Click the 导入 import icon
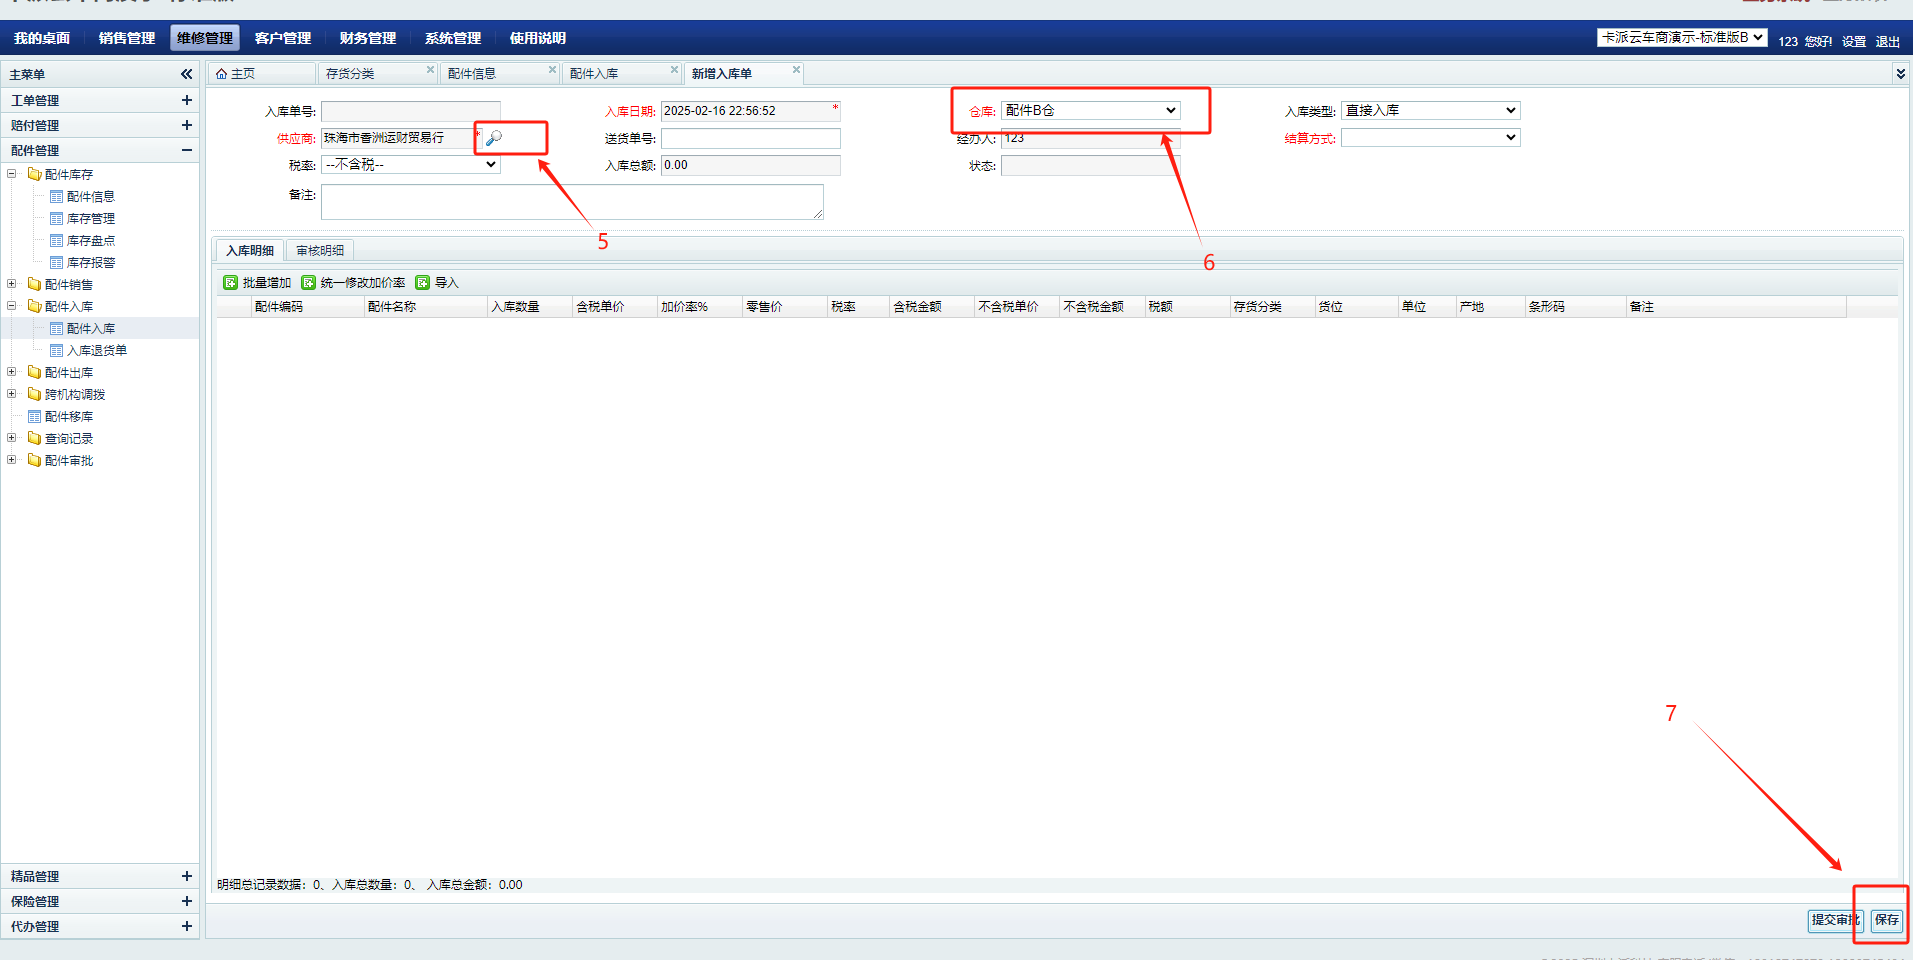 pos(423,283)
